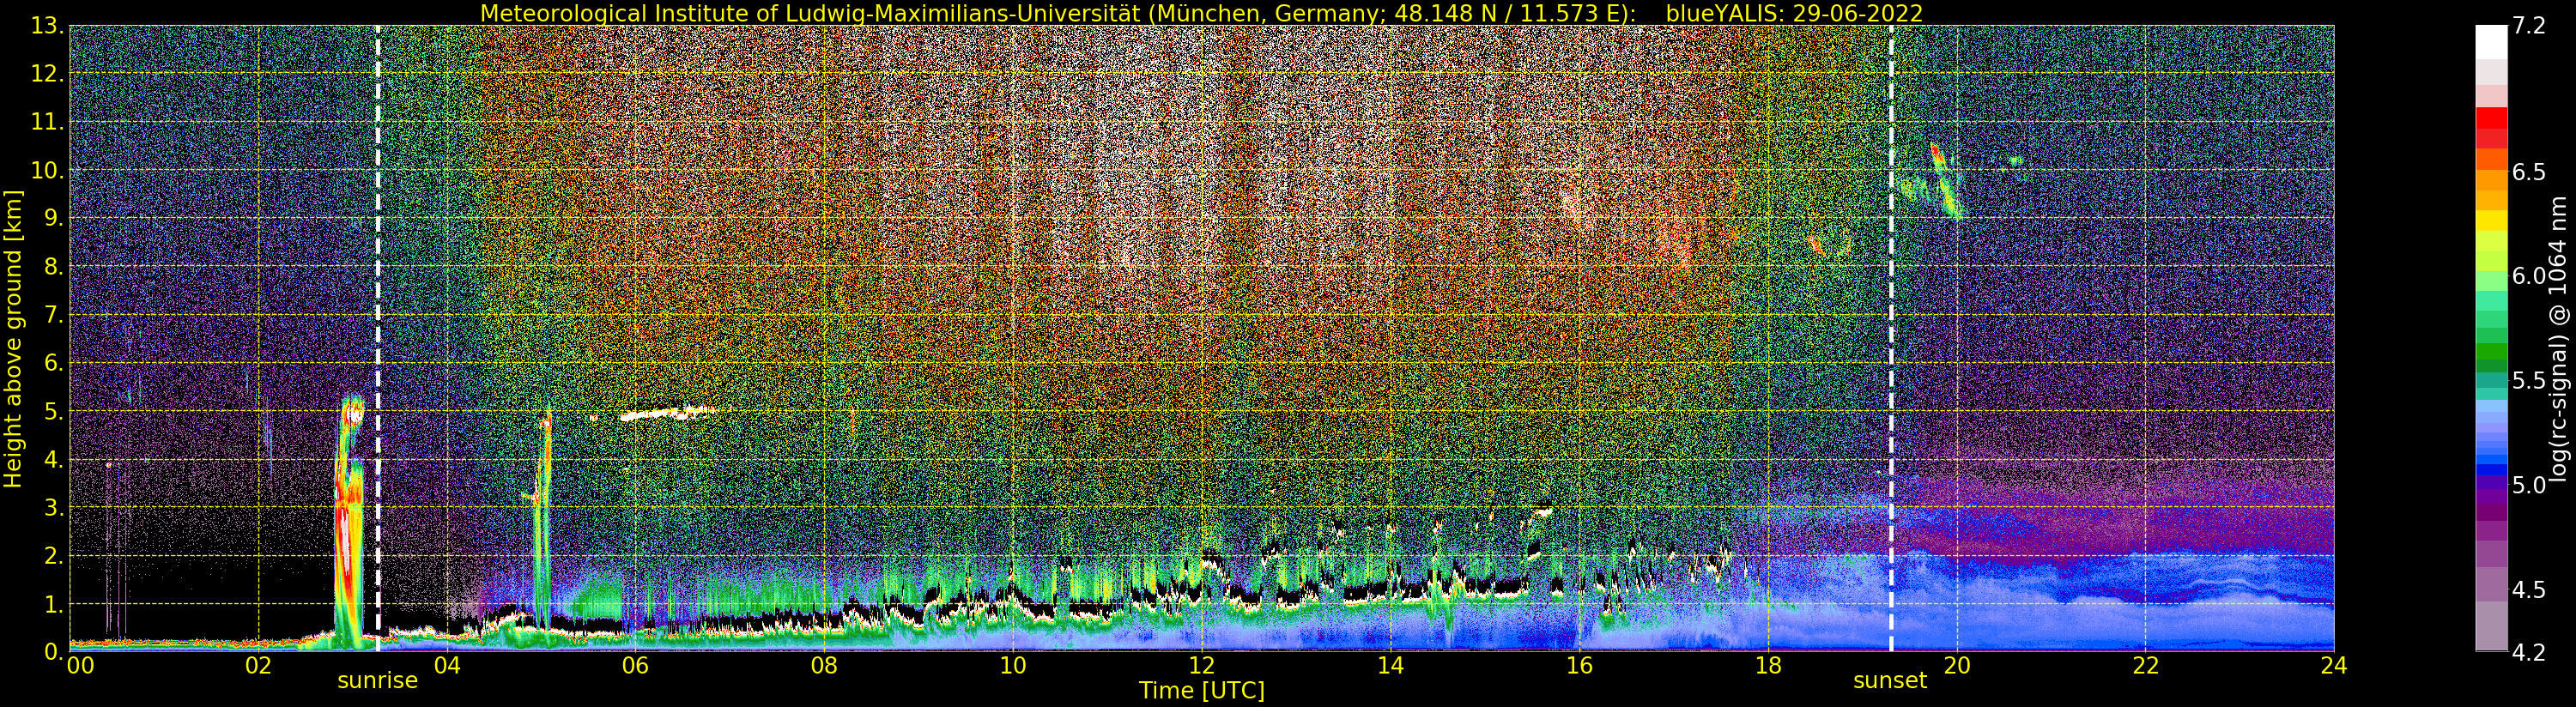The width and height of the screenshot is (2576, 707).
Task: Click the height-axis tick label '1.'
Action: pyautogui.click(x=52, y=603)
